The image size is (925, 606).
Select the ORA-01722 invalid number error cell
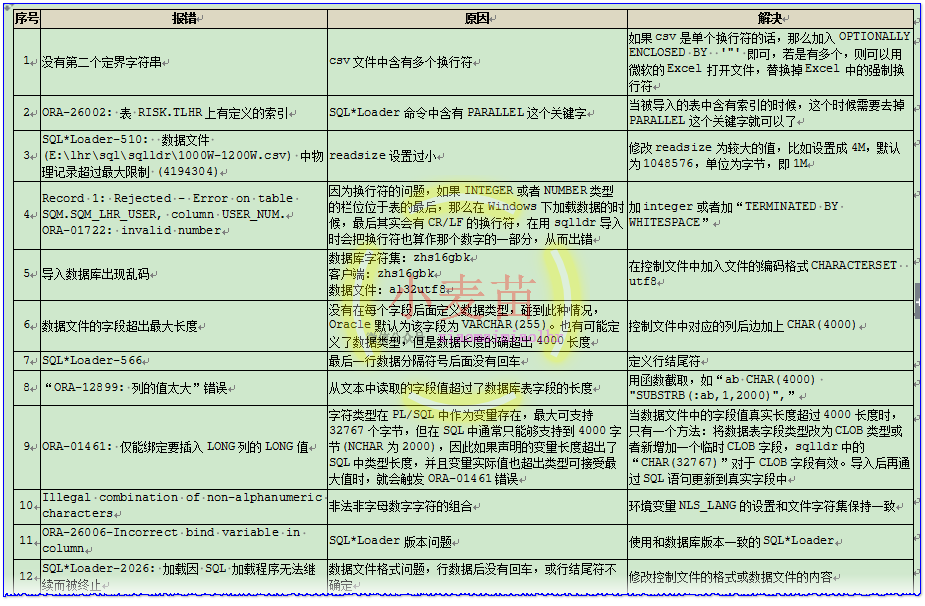pos(184,215)
